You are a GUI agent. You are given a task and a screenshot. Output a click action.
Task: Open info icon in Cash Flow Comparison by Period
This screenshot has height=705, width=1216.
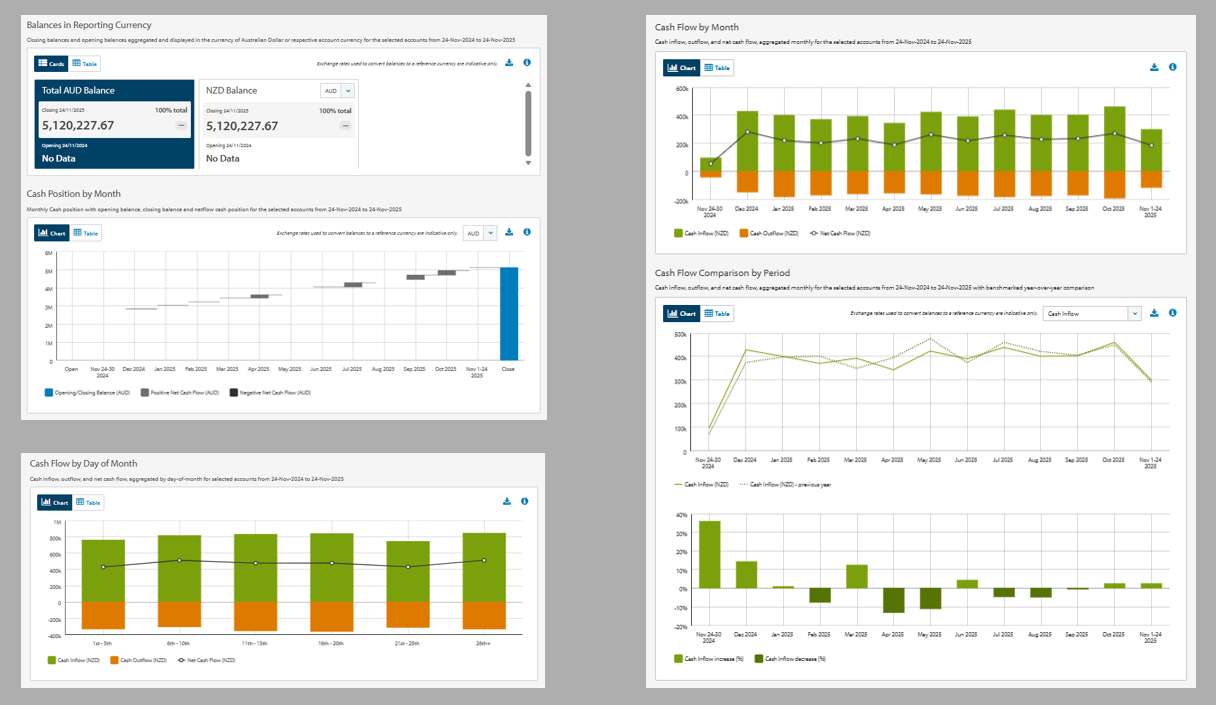pyautogui.click(x=1173, y=313)
